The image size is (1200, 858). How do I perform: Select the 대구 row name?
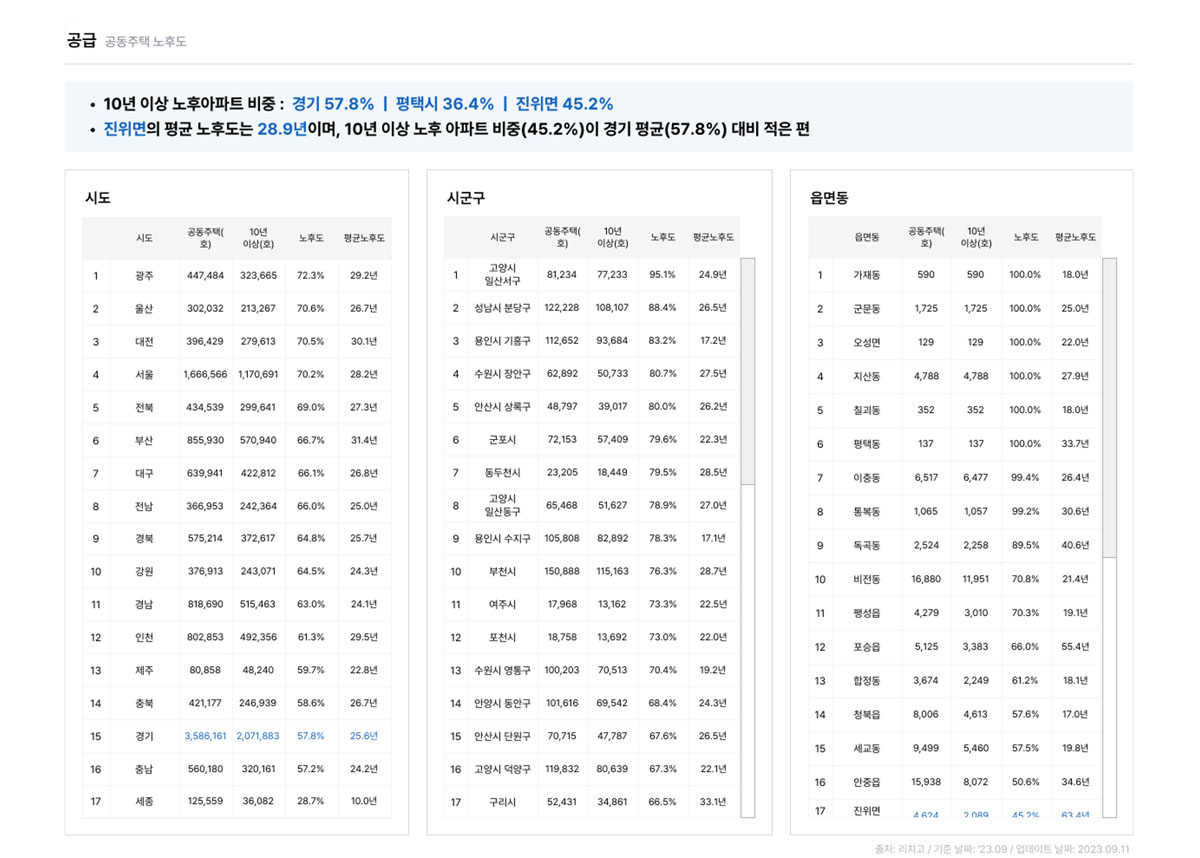(145, 473)
